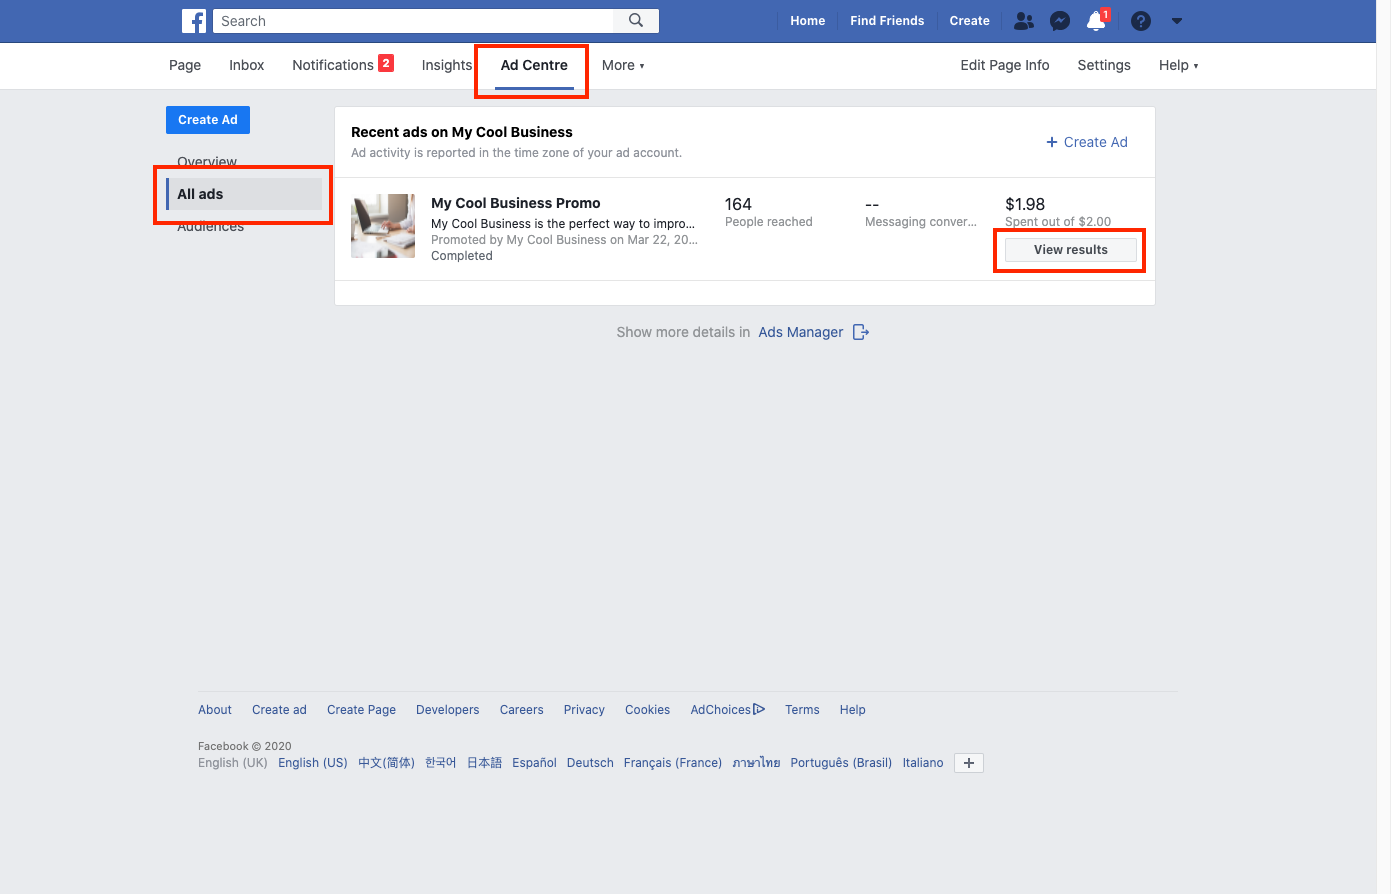Screen dimensions: 1391x894
Task: Focus the Facebook Search field
Action: point(414,21)
